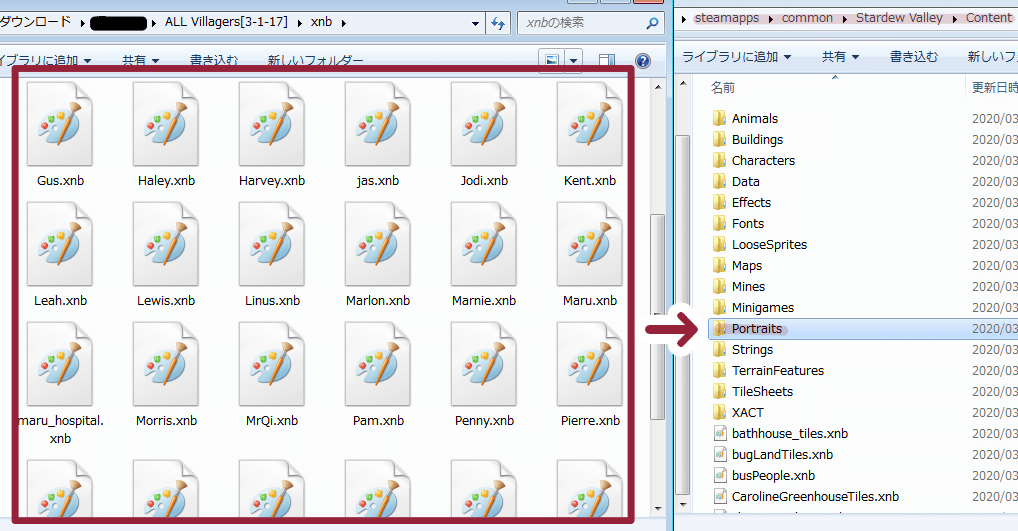Select the Maru.xnb file icon
Image resolution: width=1018 pixels, height=531 pixels.
pos(590,244)
